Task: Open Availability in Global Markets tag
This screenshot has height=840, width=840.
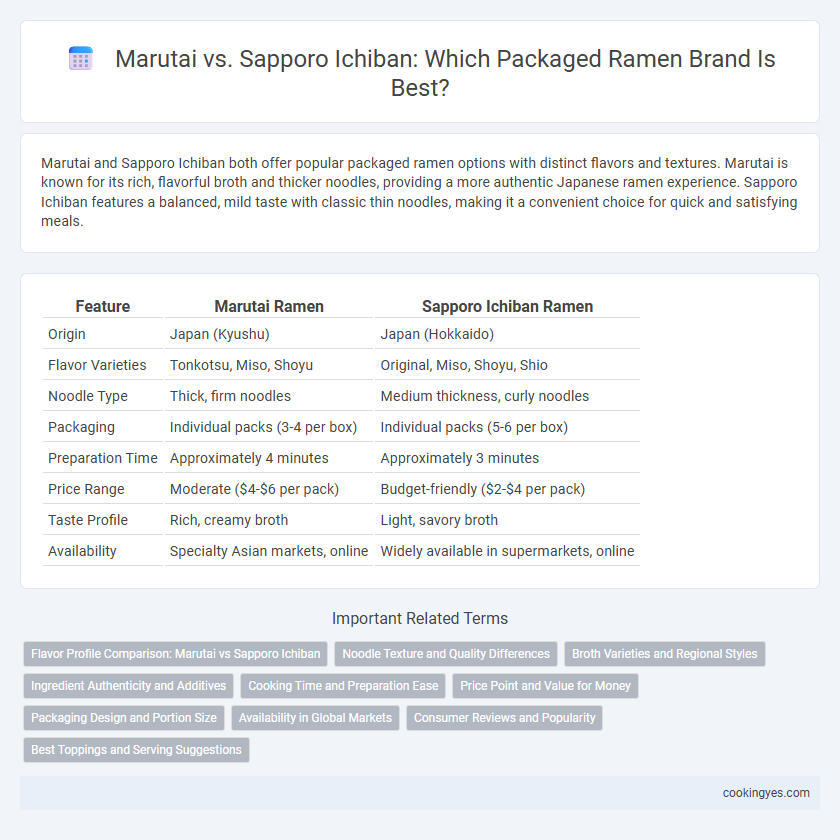Action: (x=315, y=718)
